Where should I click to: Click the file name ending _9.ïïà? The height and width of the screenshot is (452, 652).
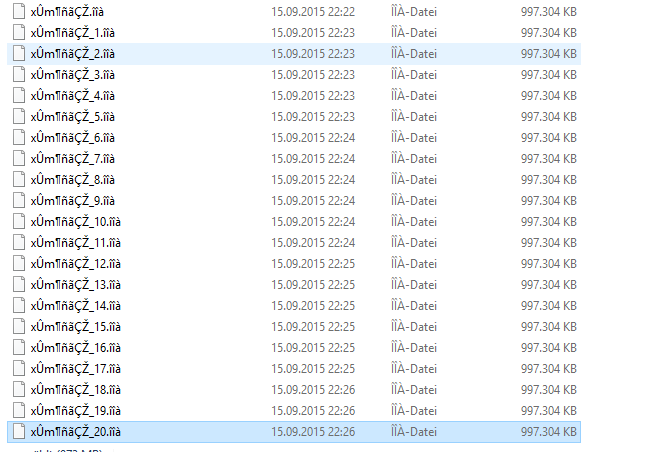click(72, 201)
